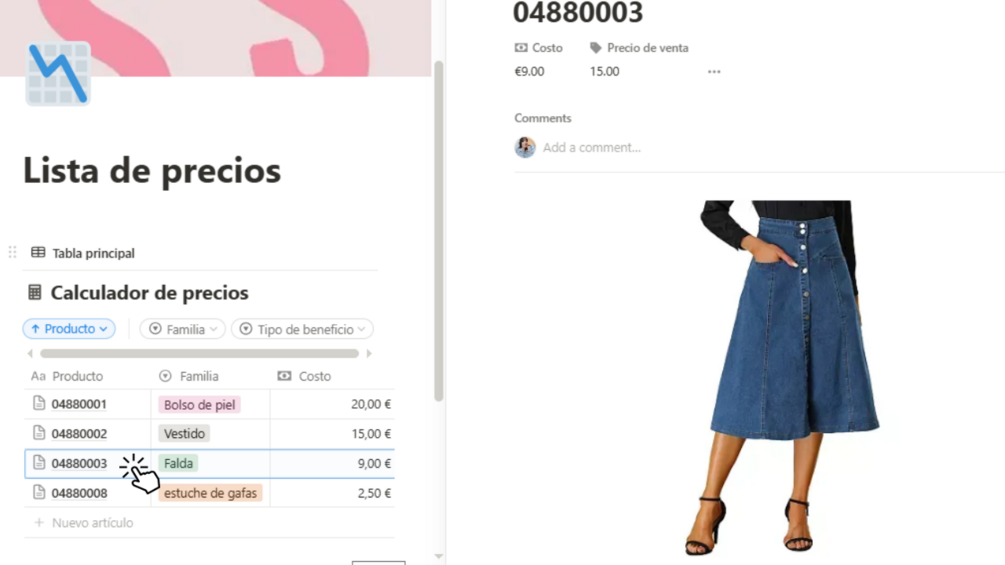Click page icon of row 04880008
The width and height of the screenshot is (1005, 565).
[x=39, y=493]
